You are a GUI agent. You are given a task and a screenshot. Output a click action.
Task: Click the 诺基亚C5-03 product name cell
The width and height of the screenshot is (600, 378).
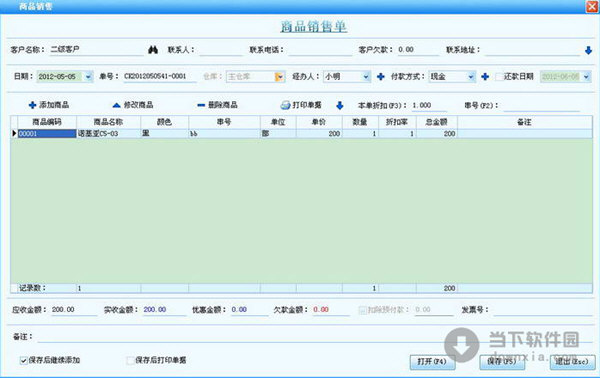[x=109, y=134]
